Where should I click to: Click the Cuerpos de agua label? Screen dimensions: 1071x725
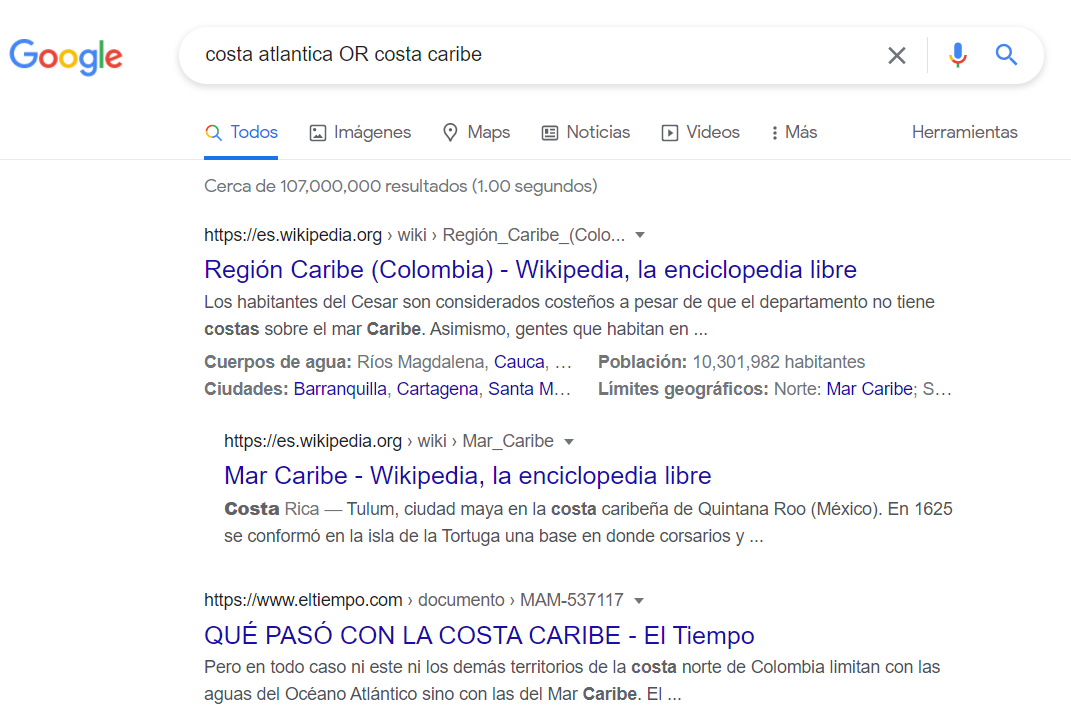(x=278, y=361)
